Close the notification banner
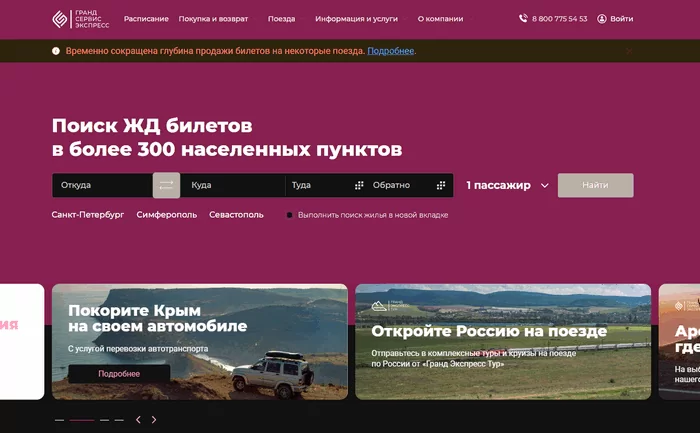 click(629, 51)
